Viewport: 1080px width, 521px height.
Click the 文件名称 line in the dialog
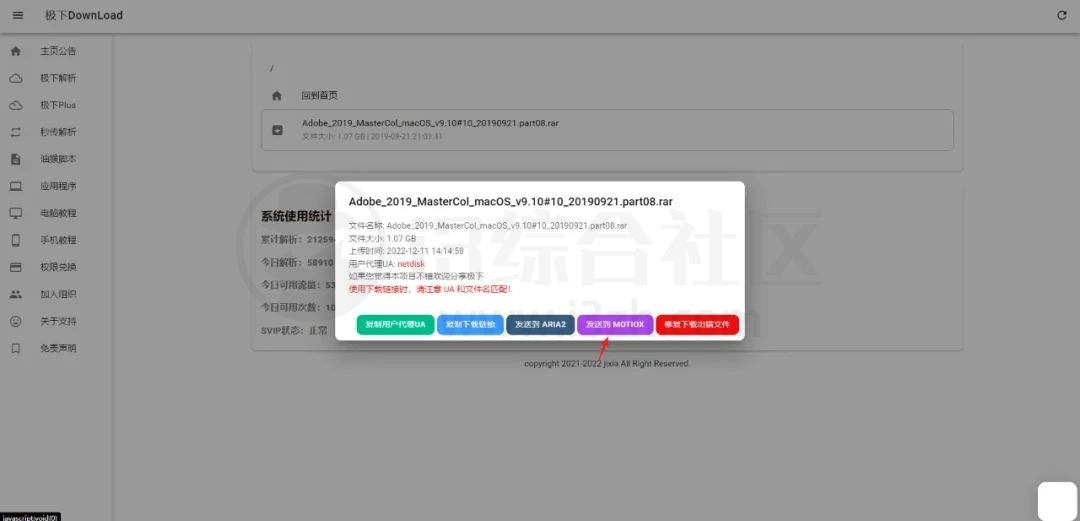point(488,225)
